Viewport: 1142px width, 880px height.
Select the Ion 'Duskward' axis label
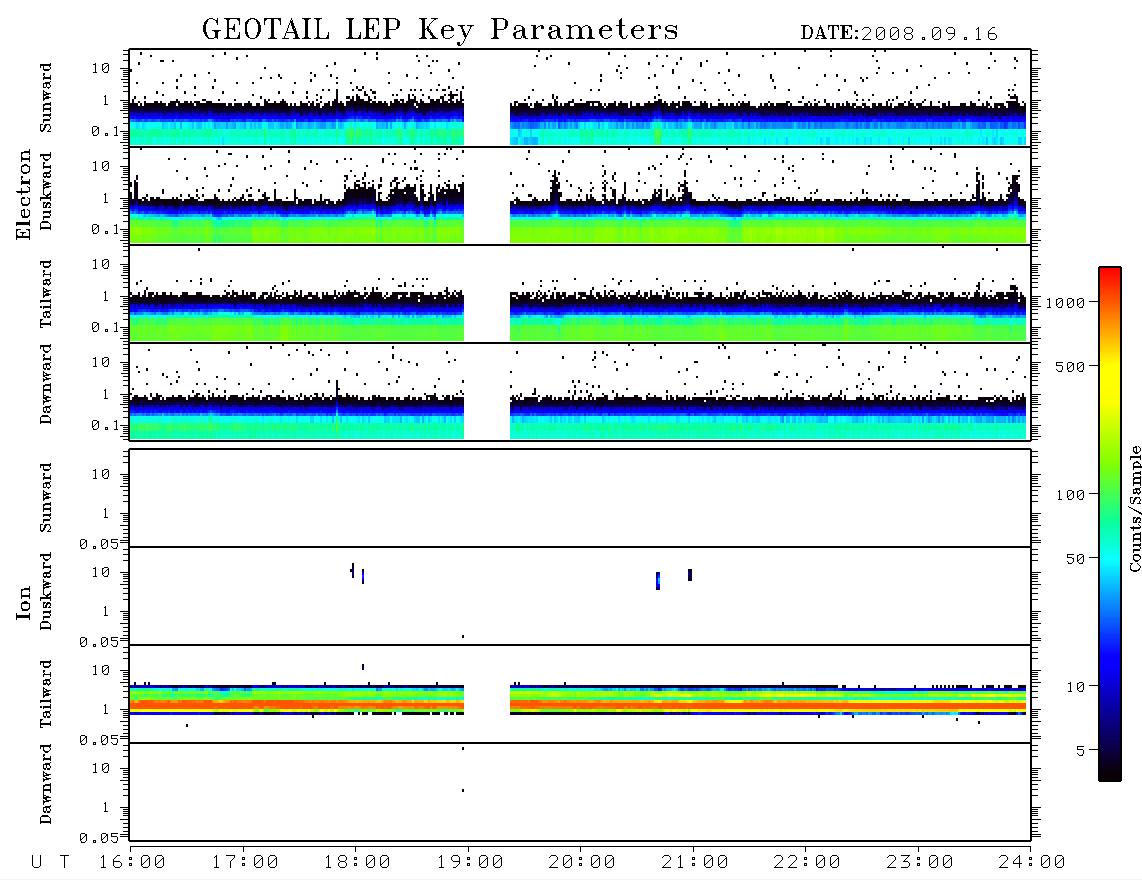[46, 592]
